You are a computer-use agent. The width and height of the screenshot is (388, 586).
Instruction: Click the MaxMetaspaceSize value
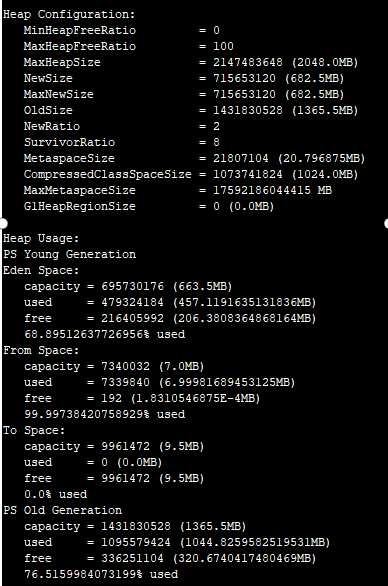pos(272,190)
